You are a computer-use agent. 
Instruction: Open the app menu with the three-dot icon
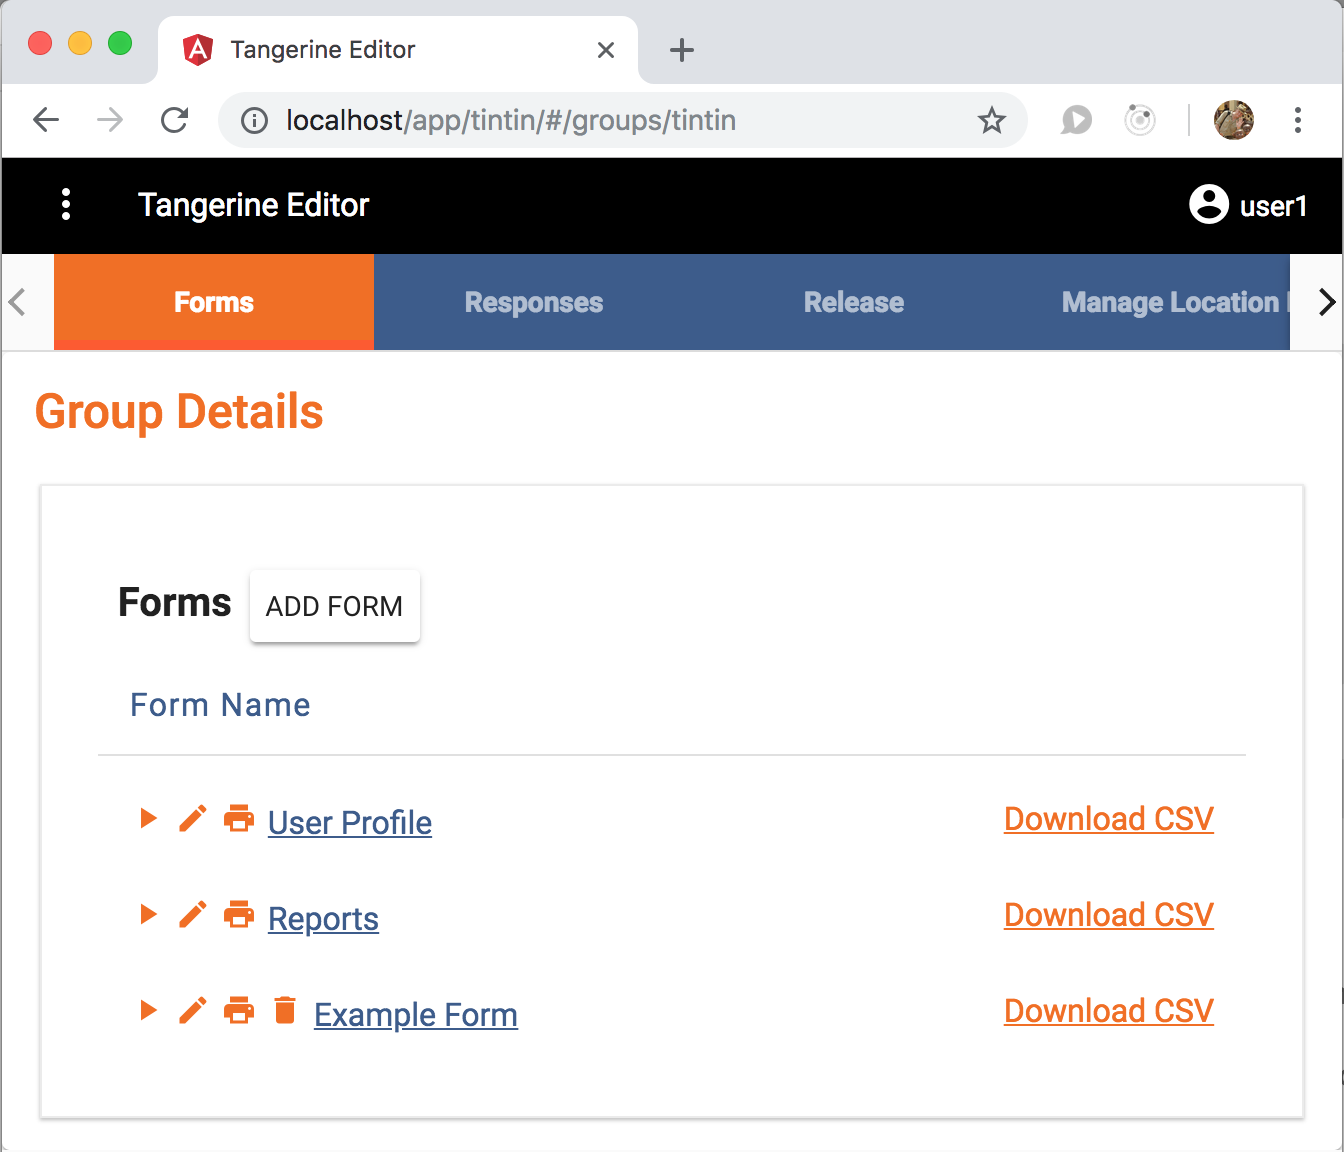65,204
